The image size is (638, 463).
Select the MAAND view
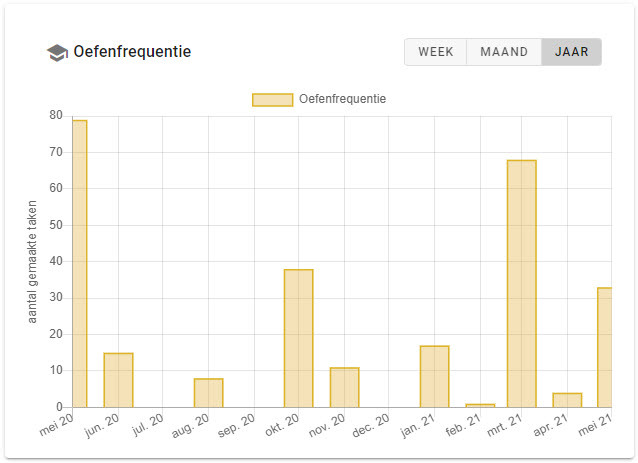point(504,52)
